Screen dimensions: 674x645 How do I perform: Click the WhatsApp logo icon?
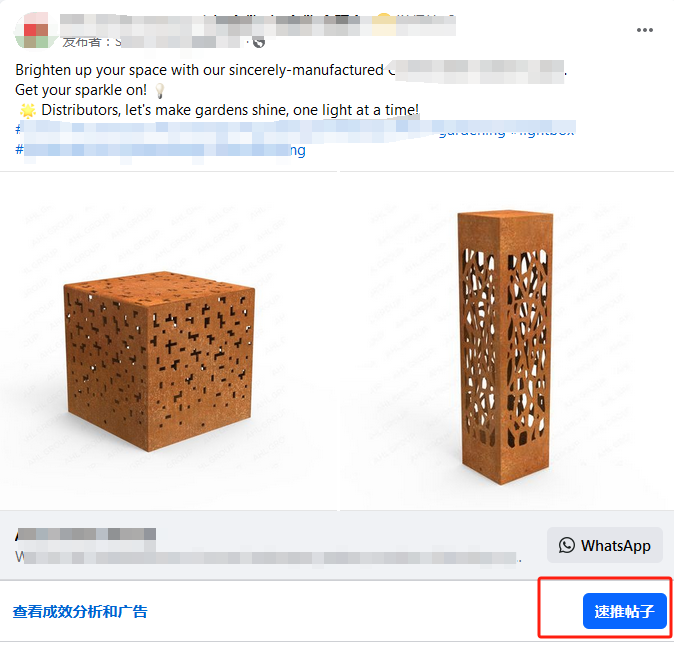coord(567,545)
